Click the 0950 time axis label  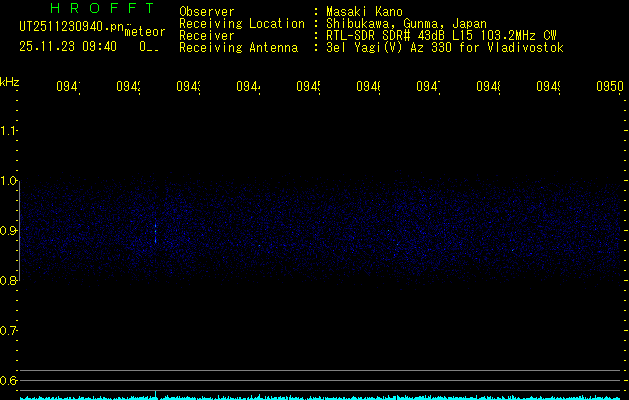pyautogui.click(x=610, y=86)
